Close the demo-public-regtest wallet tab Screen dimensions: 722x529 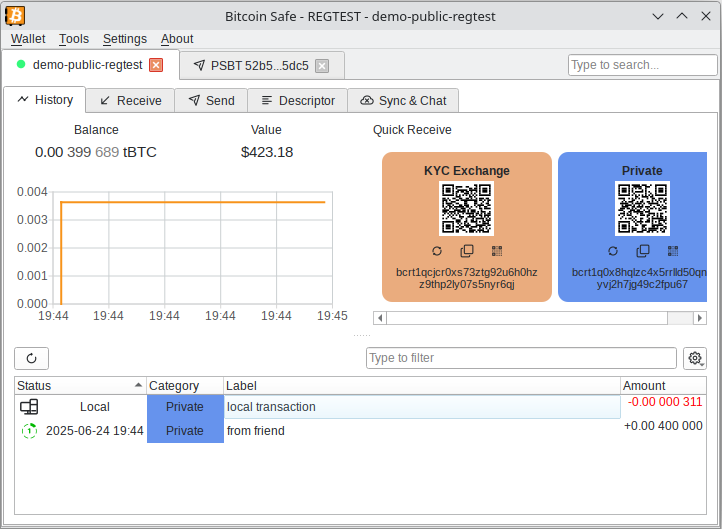pyautogui.click(x=156, y=65)
